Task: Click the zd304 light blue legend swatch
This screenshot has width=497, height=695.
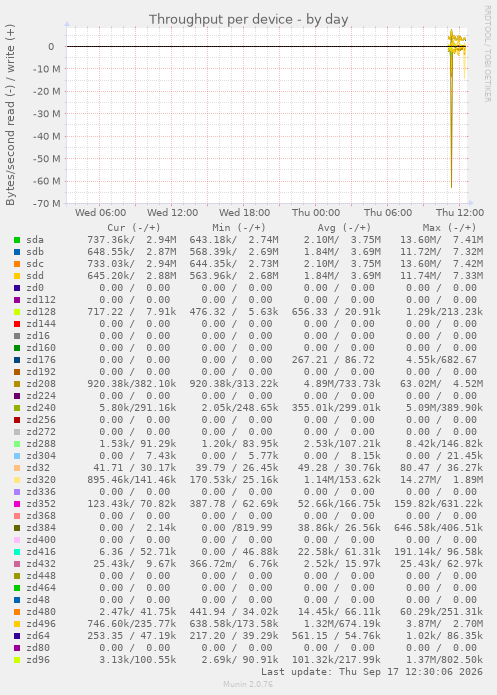Action: click(x=17, y=456)
